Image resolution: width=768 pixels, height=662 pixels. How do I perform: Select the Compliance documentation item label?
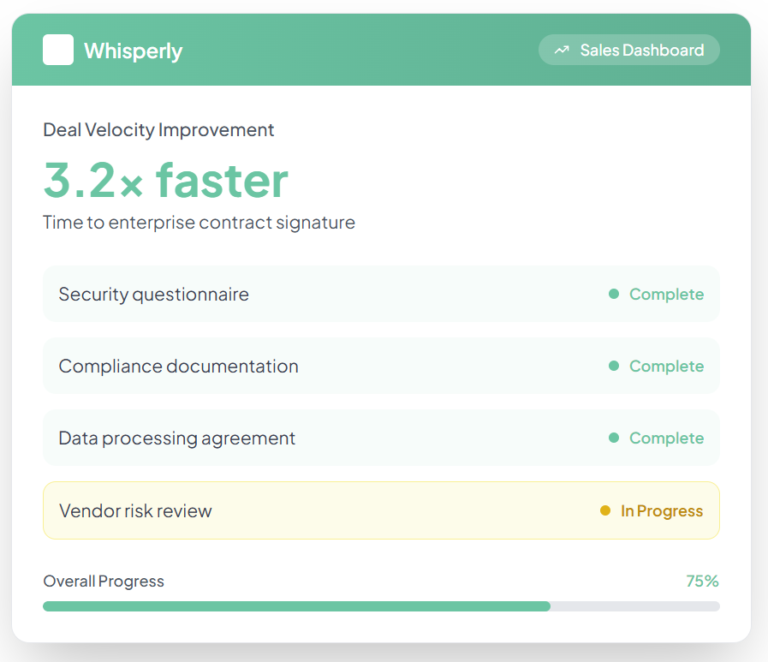178,366
